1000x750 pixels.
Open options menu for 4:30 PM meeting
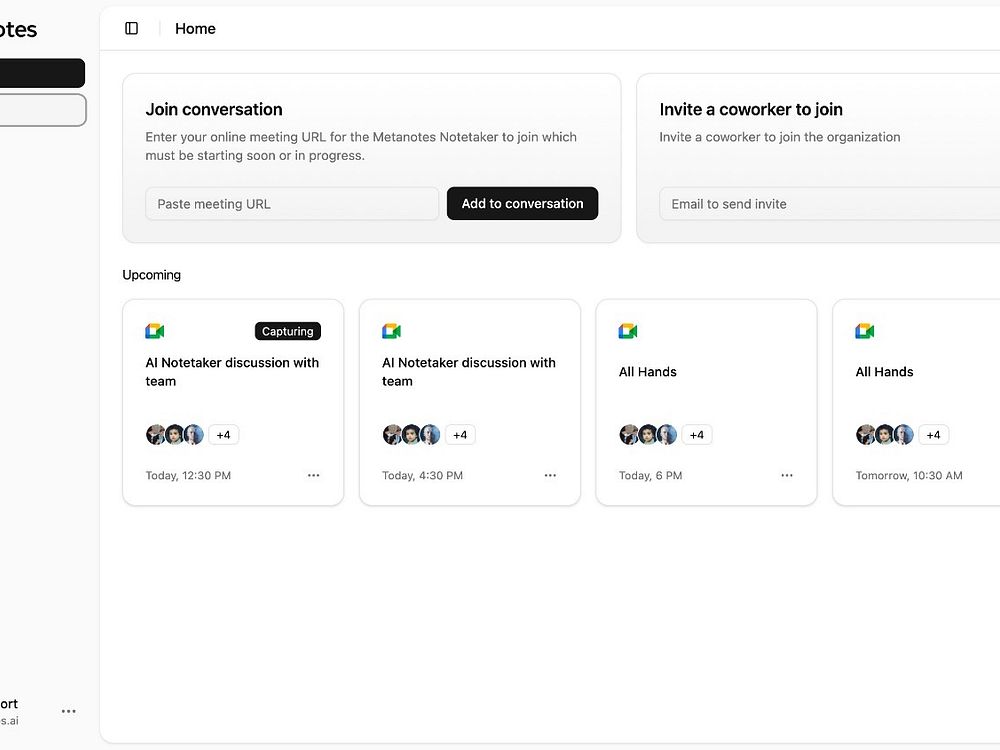(550, 475)
